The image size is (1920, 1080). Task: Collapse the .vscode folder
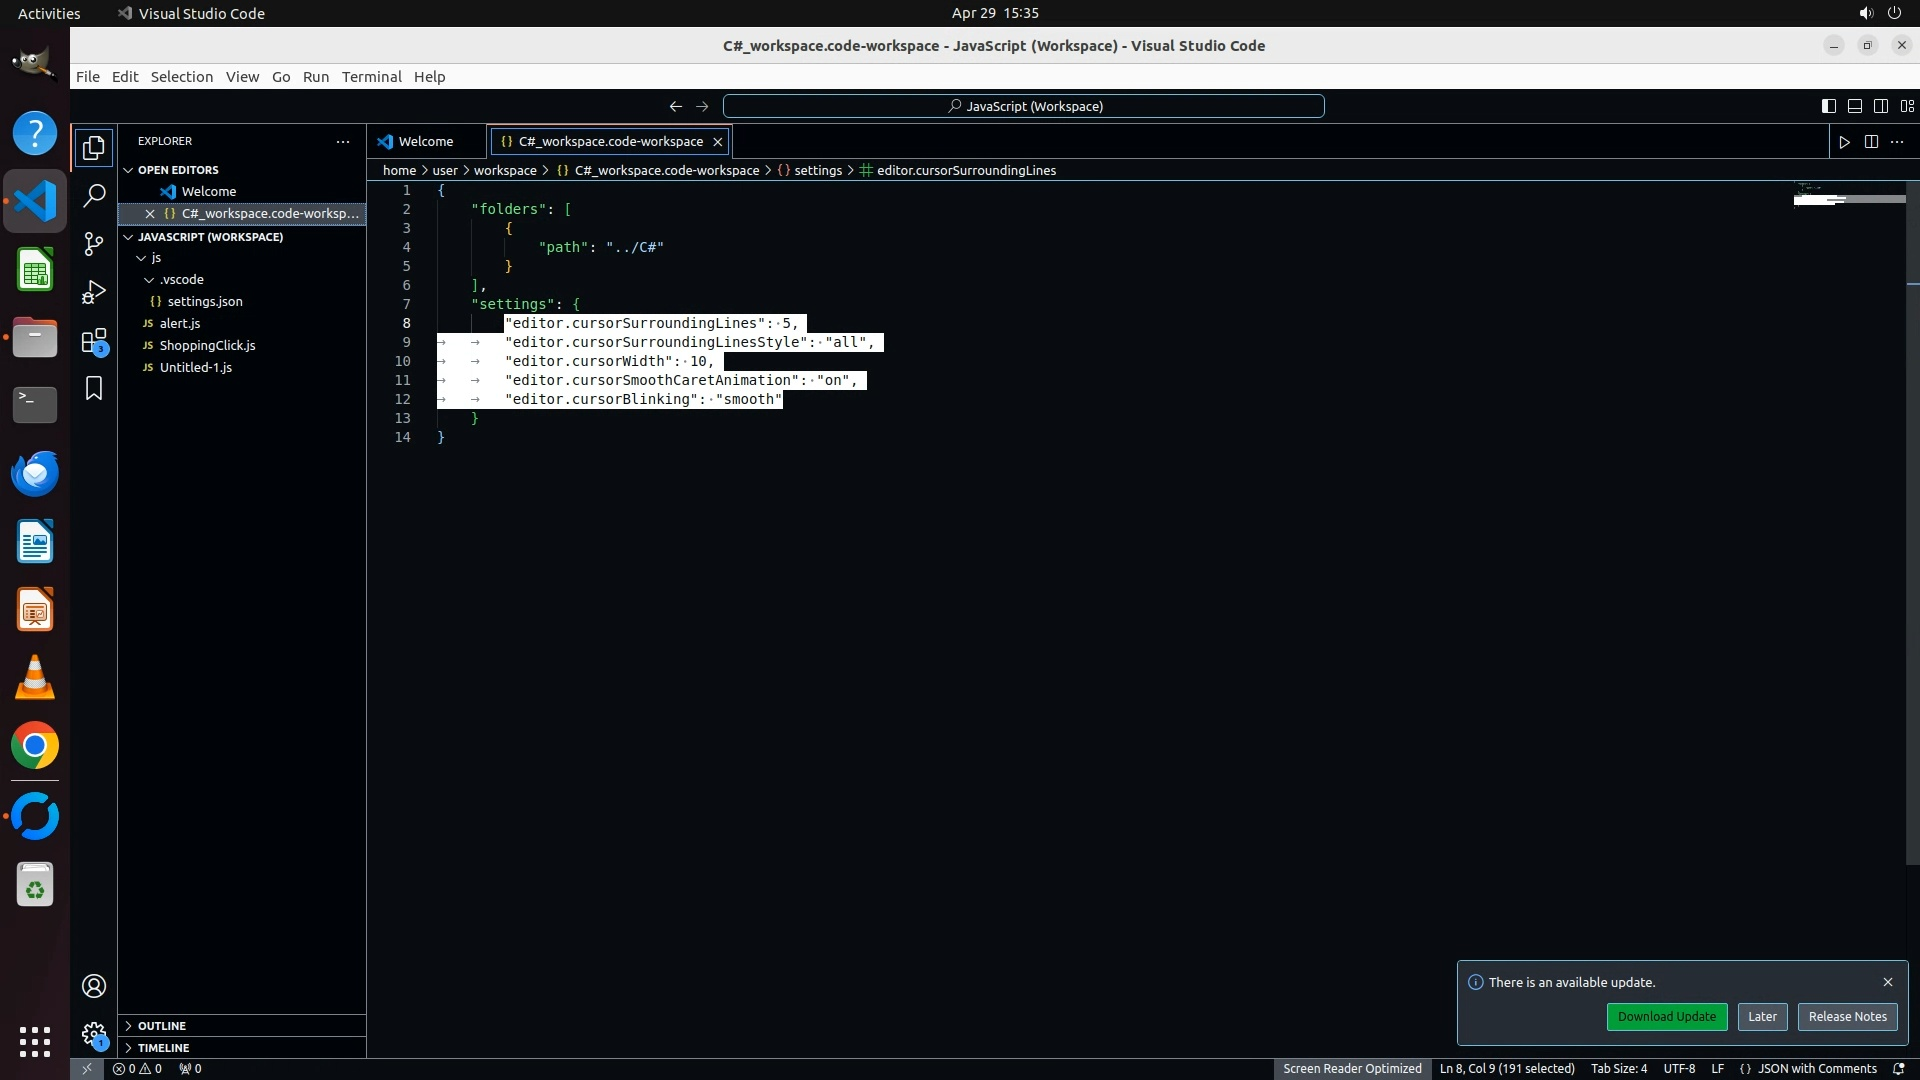(x=181, y=280)
